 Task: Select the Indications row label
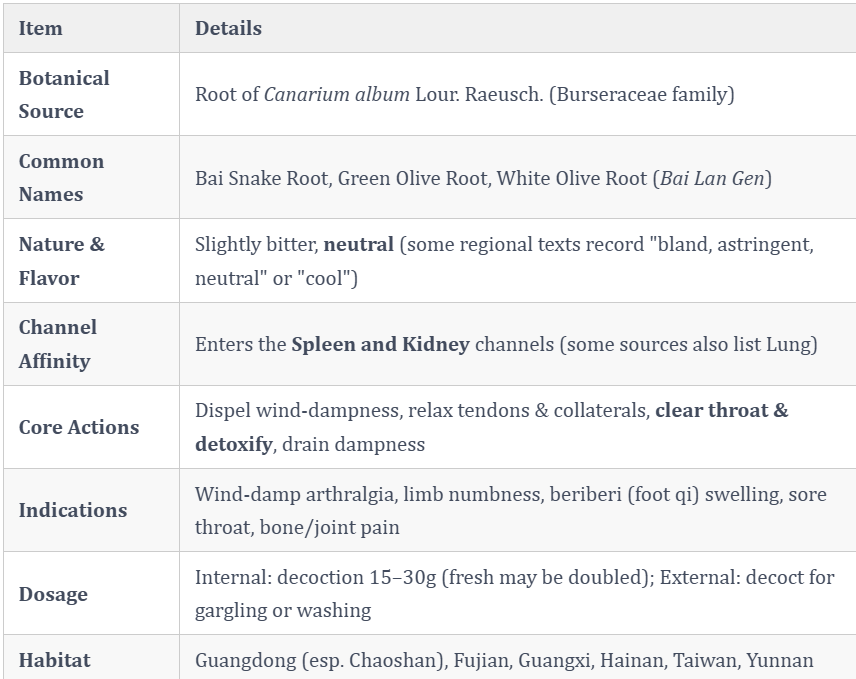coord(73,510)
